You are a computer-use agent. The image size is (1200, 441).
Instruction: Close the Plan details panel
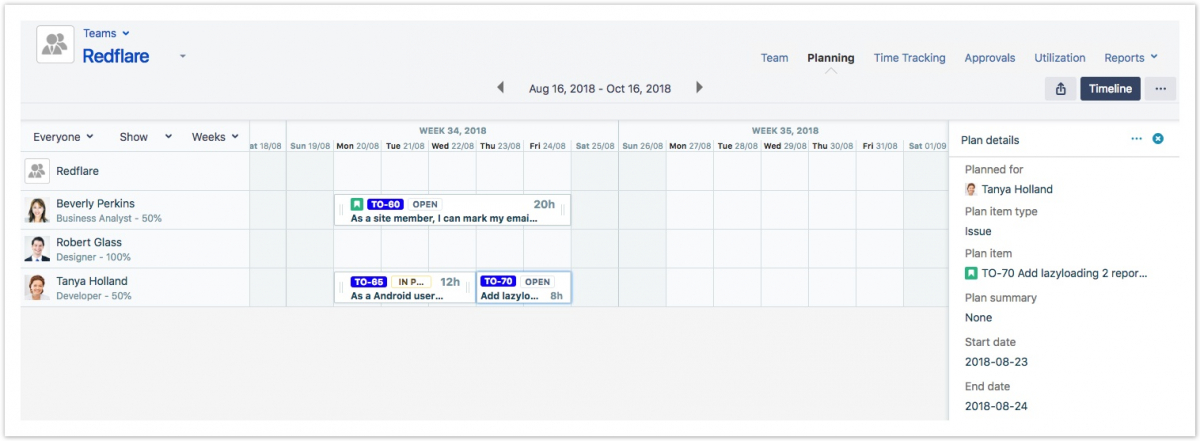1158,139
